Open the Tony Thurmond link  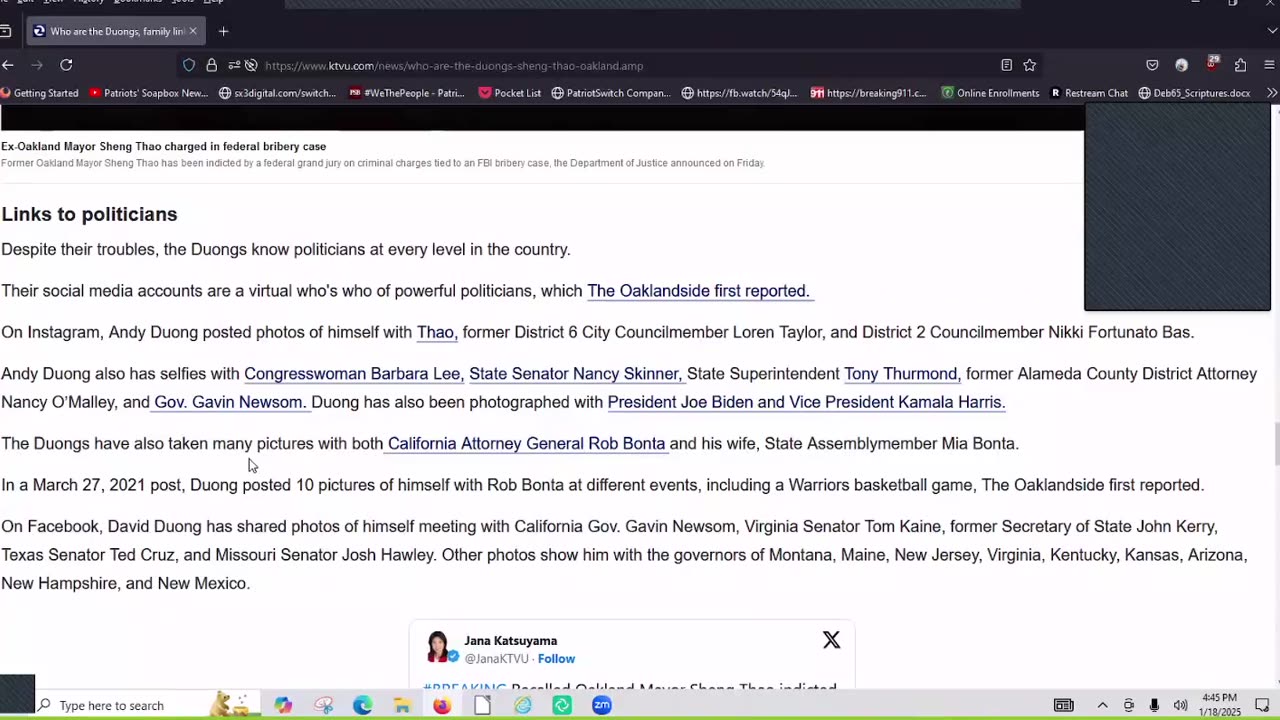(901, 374)
